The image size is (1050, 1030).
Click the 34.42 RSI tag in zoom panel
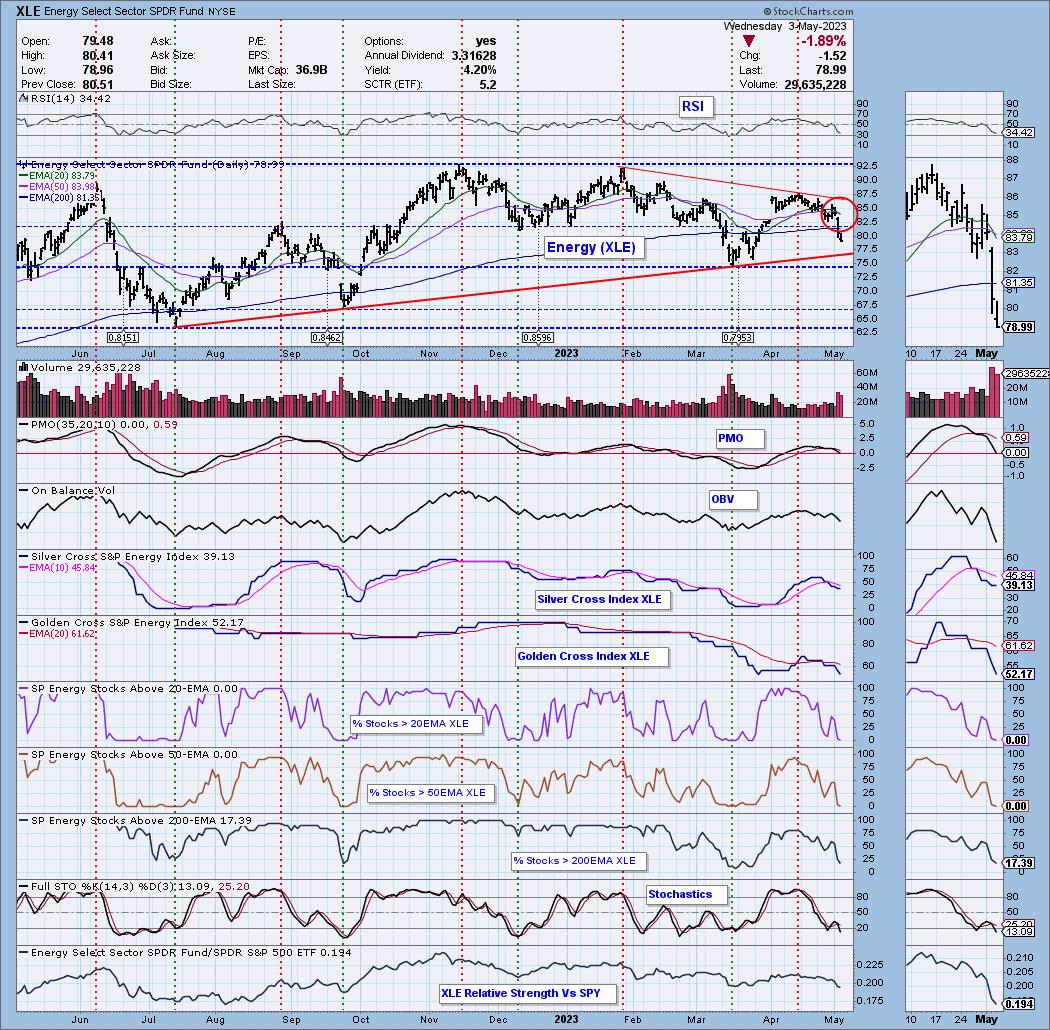pyautogui.click(x=1020, y=133)
